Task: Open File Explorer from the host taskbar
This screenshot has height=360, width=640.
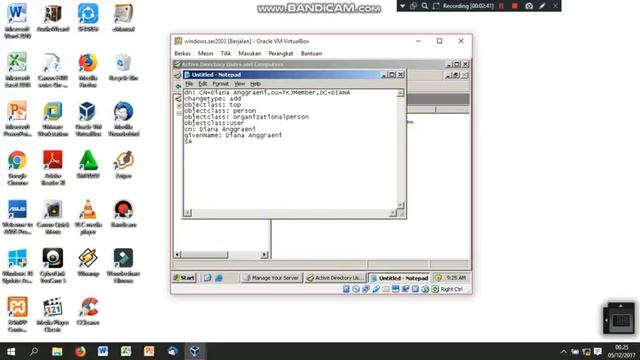Action: pos(57,351)
